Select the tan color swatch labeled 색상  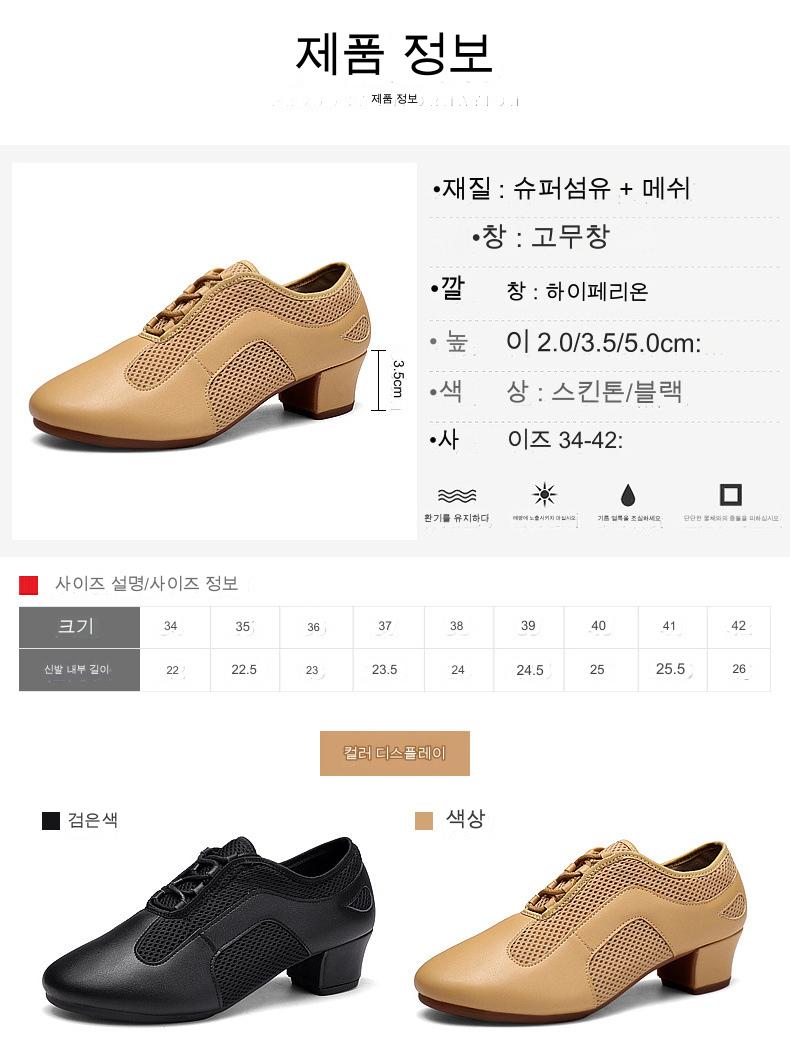point(424,820)
